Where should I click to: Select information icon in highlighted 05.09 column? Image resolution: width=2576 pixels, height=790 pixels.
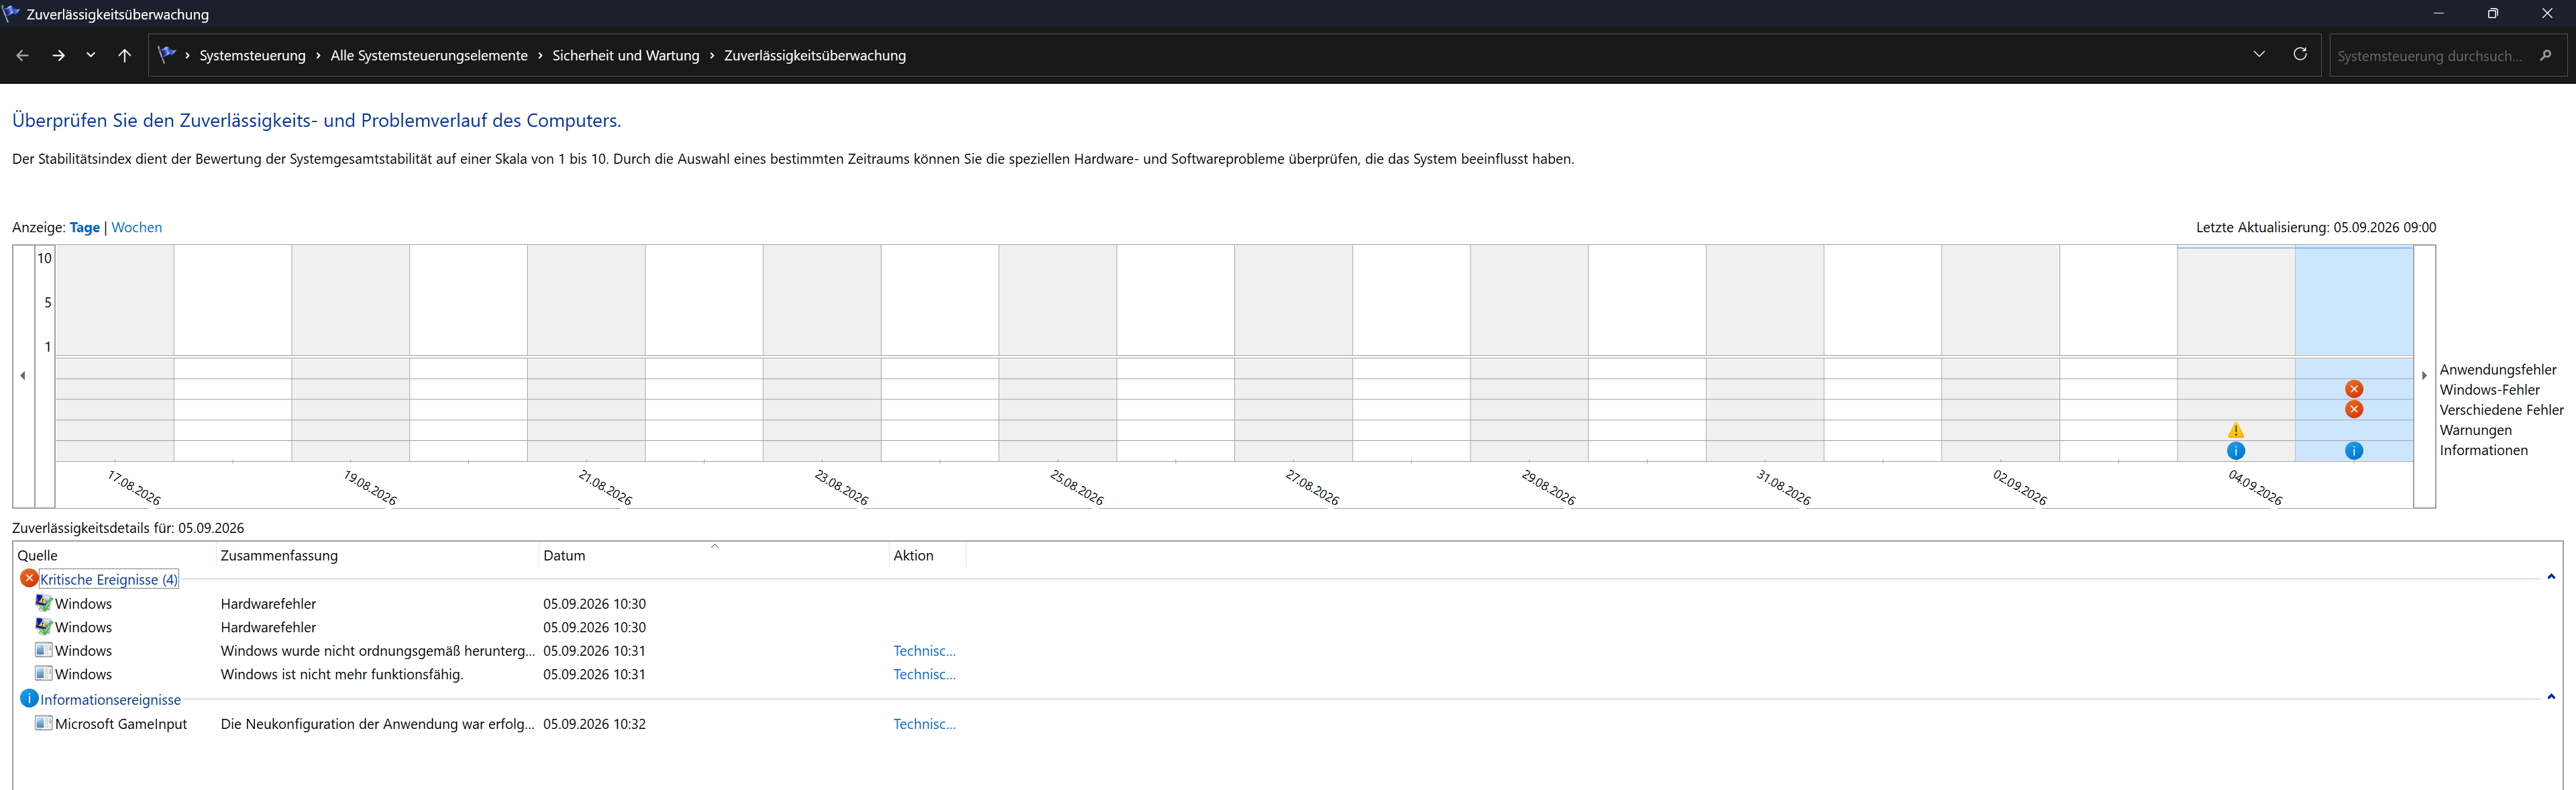coord(2354,451)
